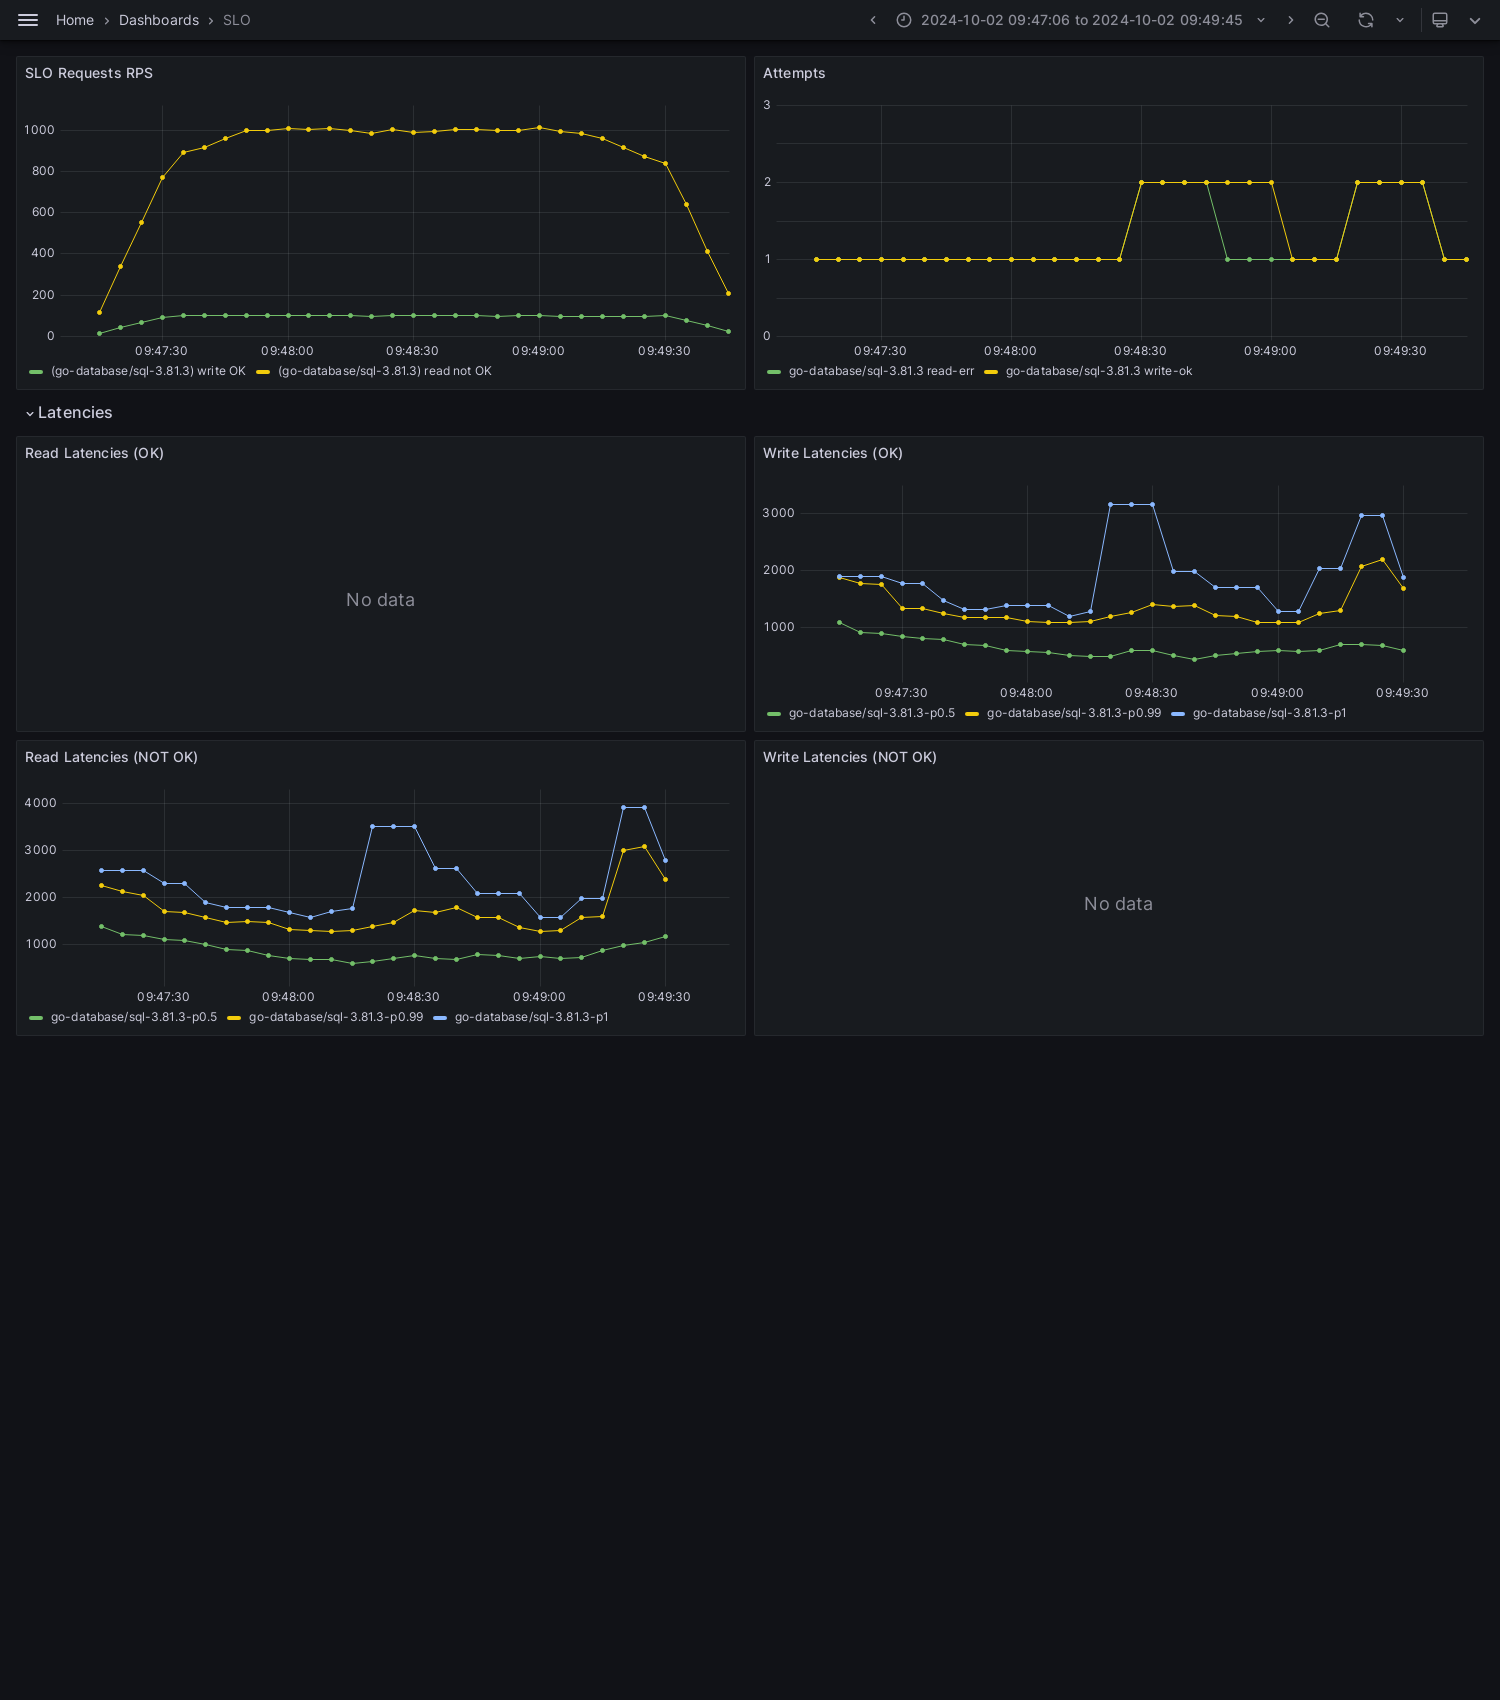Open Write Latencies (NOT OK) panel title

[850, 757]
